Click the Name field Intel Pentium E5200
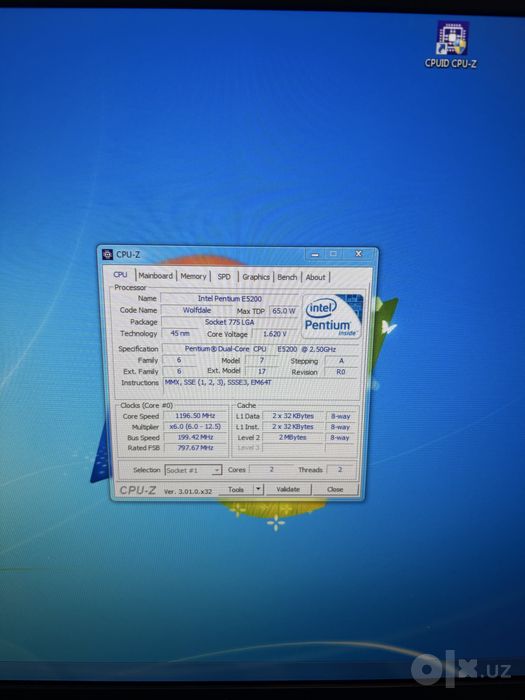 click(229, 299)
